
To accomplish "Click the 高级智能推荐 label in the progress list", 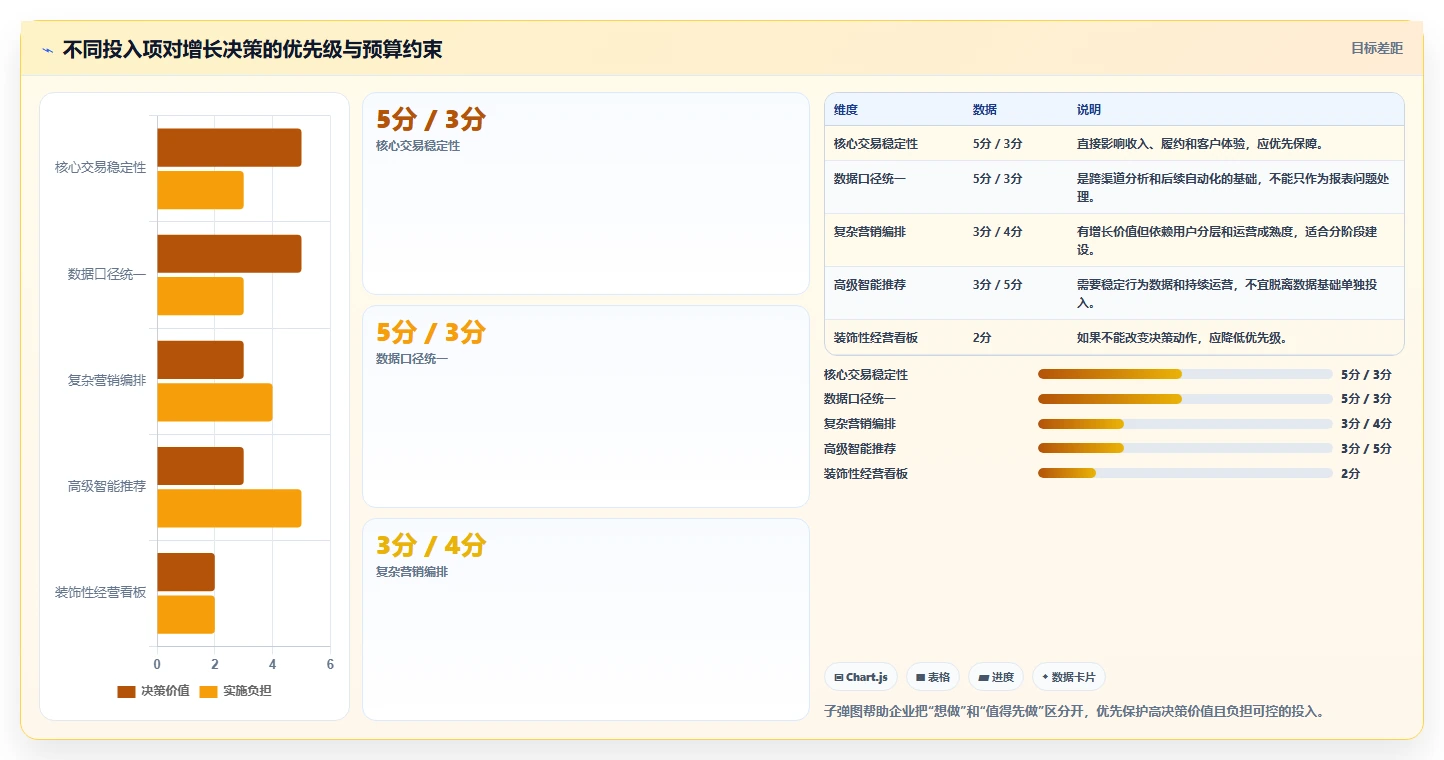I will coord(860,448).
